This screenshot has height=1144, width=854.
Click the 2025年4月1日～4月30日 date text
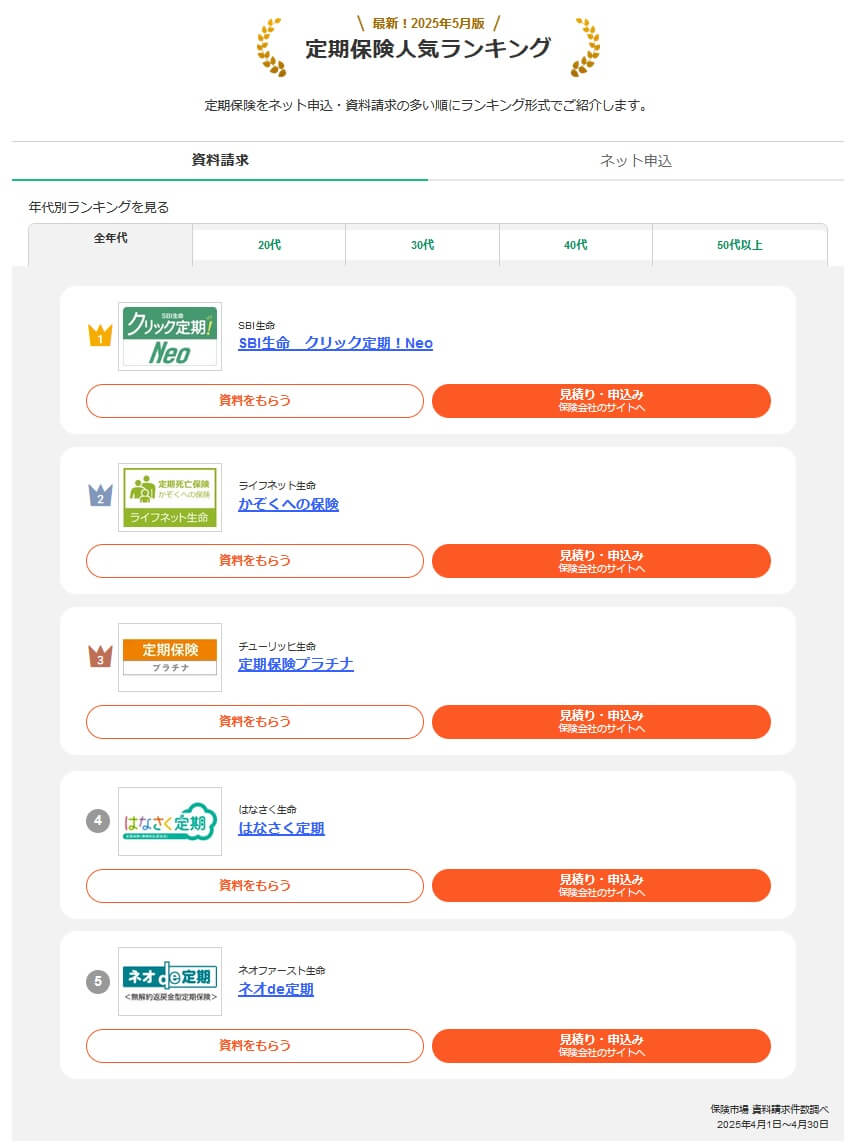pos(772,1124)
